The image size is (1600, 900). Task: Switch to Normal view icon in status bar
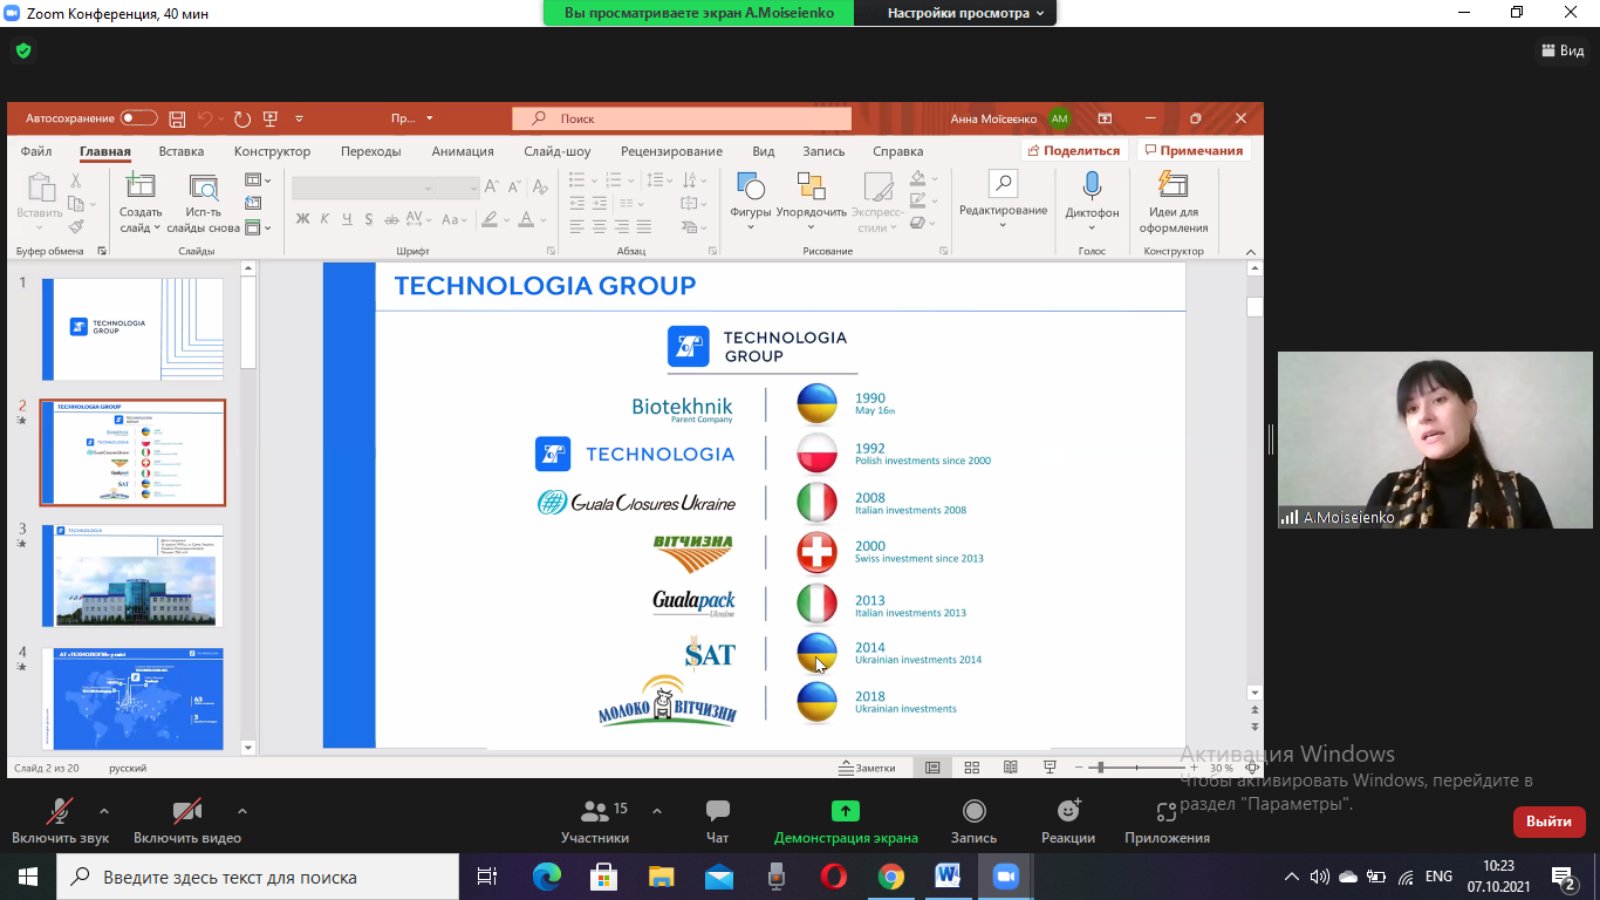(933, 768)
